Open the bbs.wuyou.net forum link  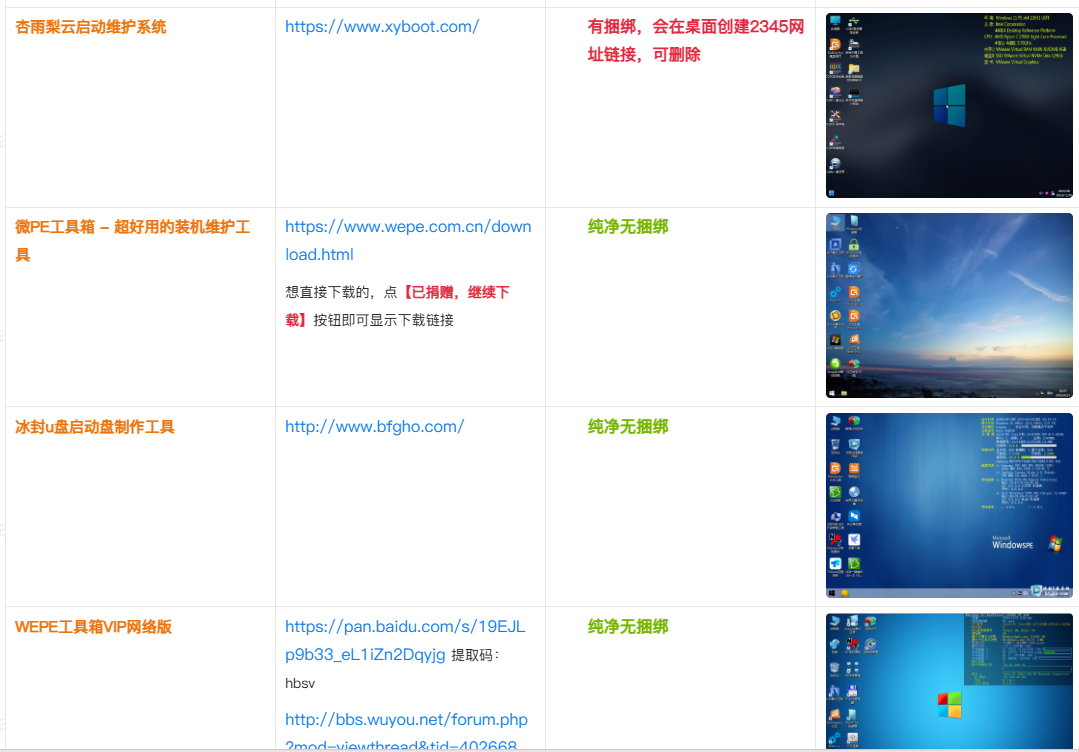406,720
